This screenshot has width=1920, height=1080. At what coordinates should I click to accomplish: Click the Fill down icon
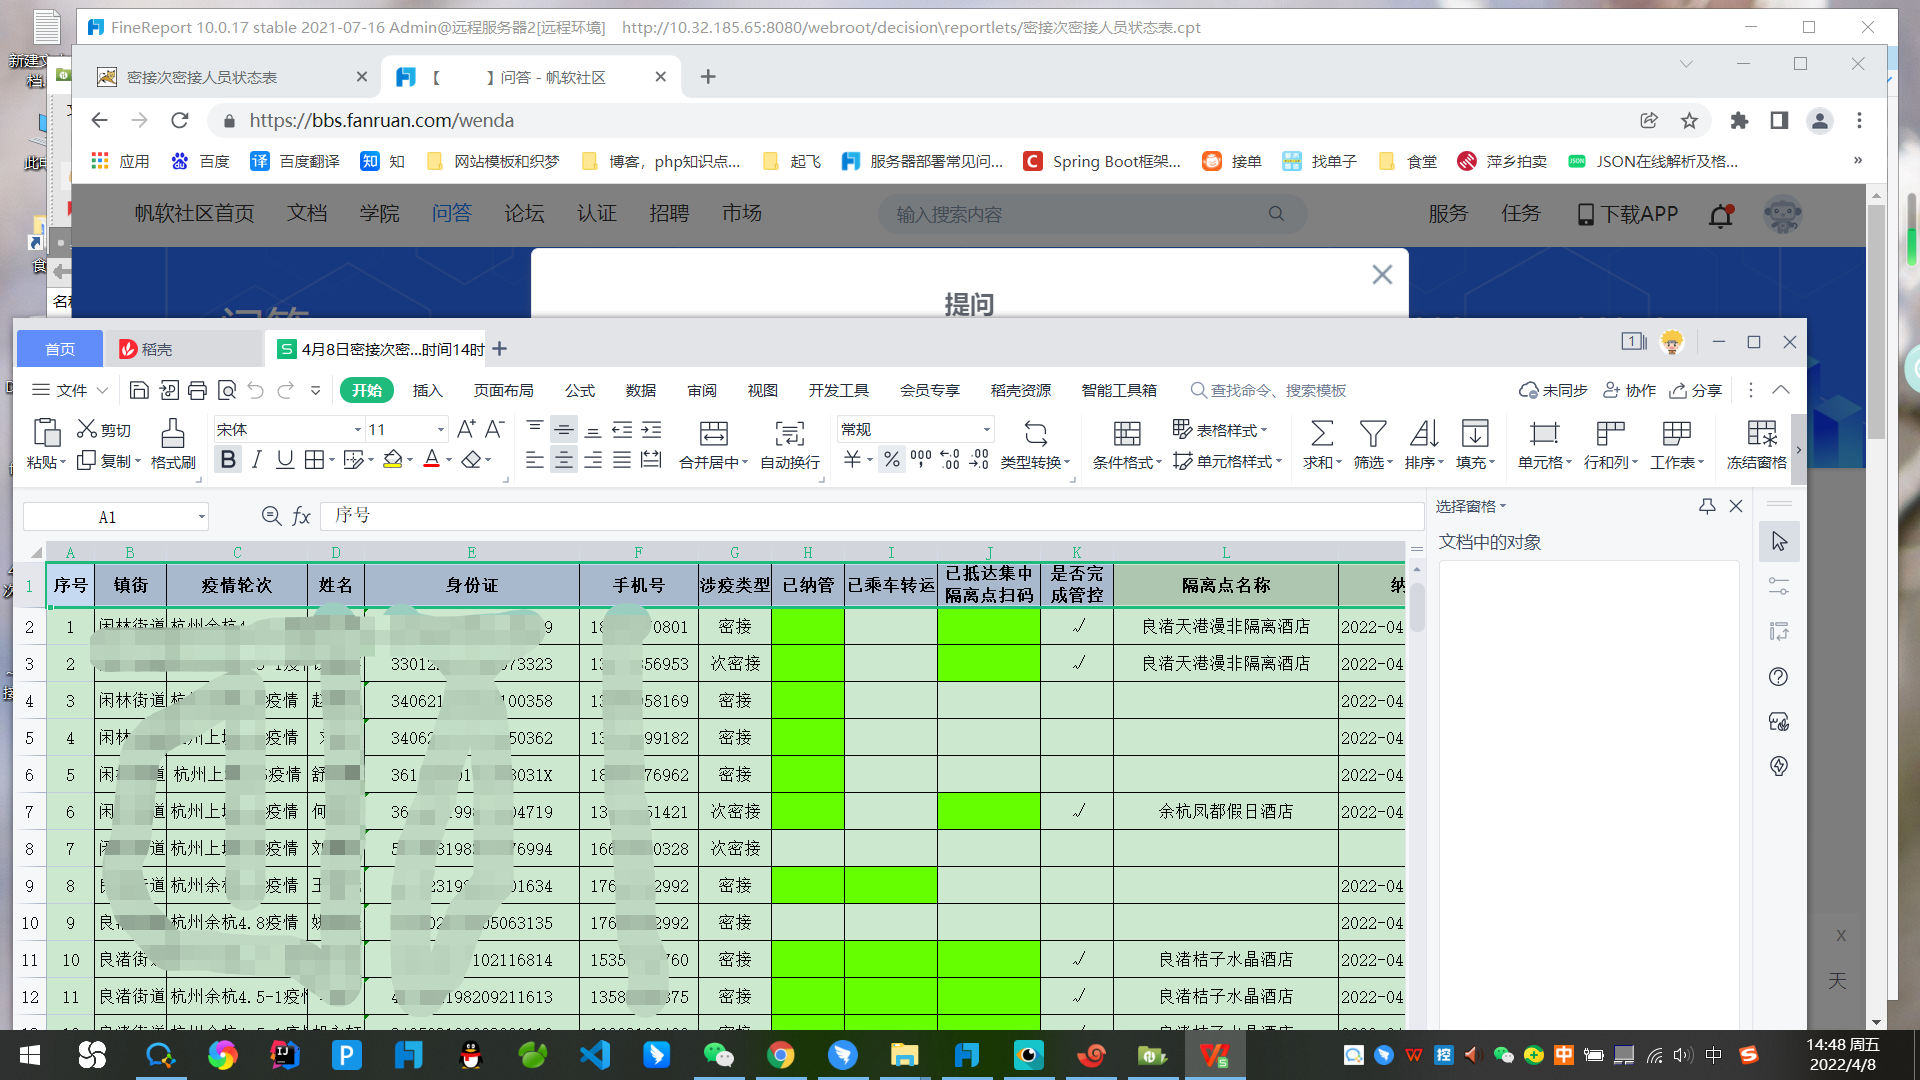(x=1474, y=433)
